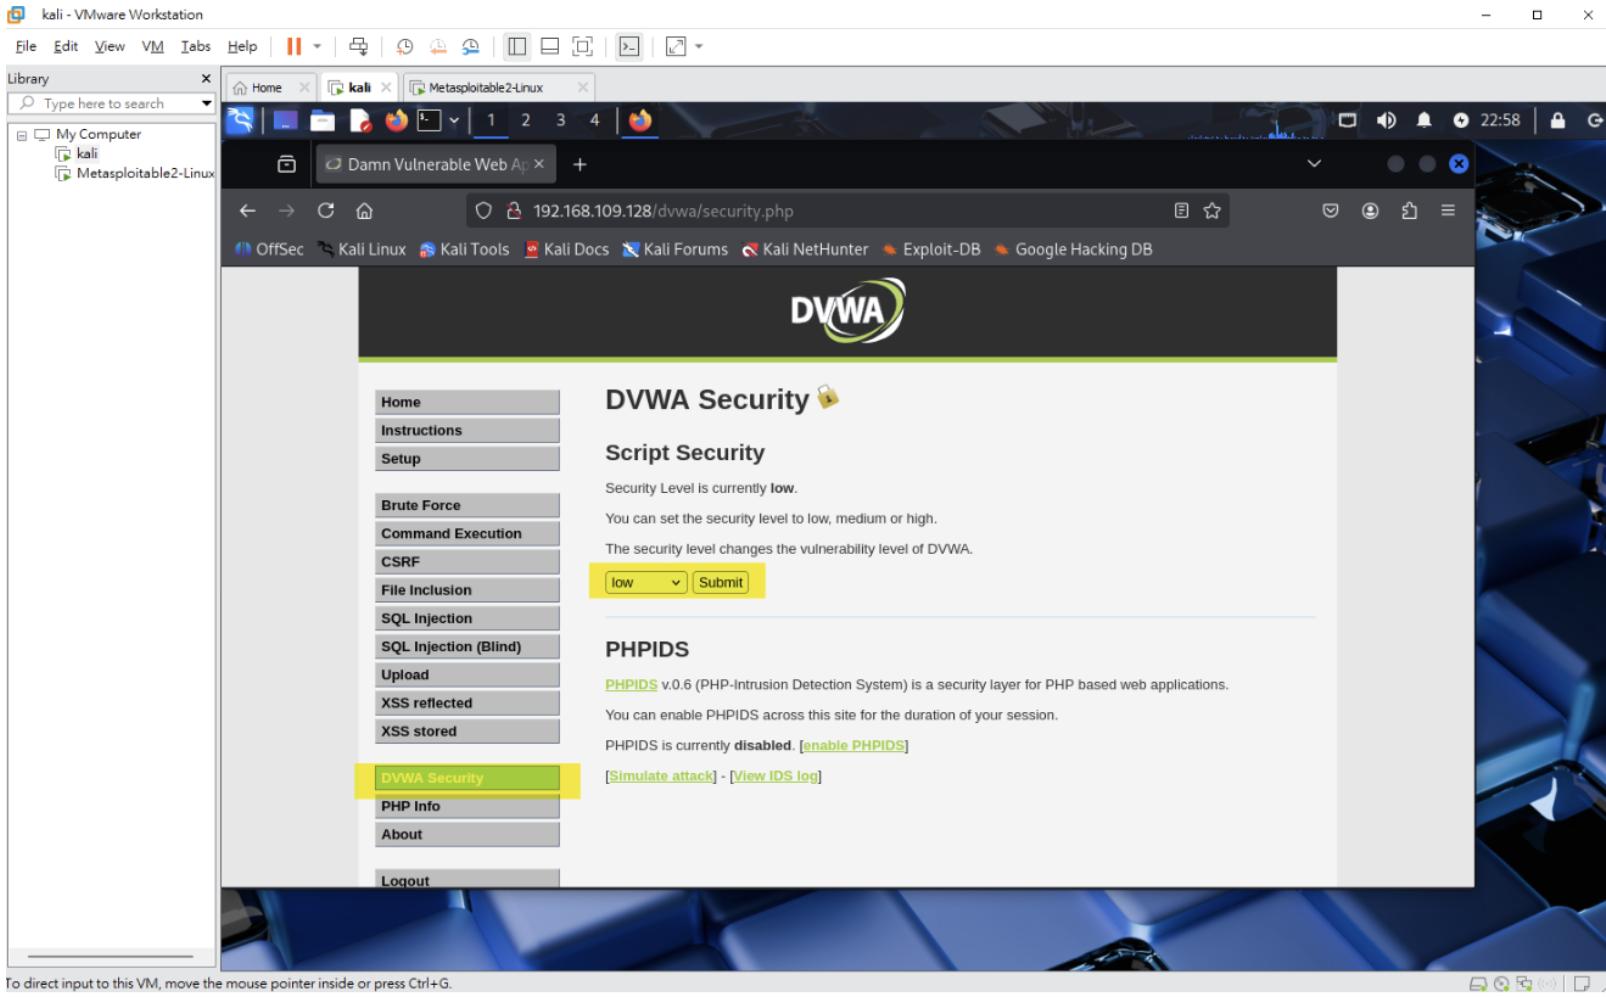1606x998 pixels.
Task: Switch to workspace 4
Action: pos(594,120)
